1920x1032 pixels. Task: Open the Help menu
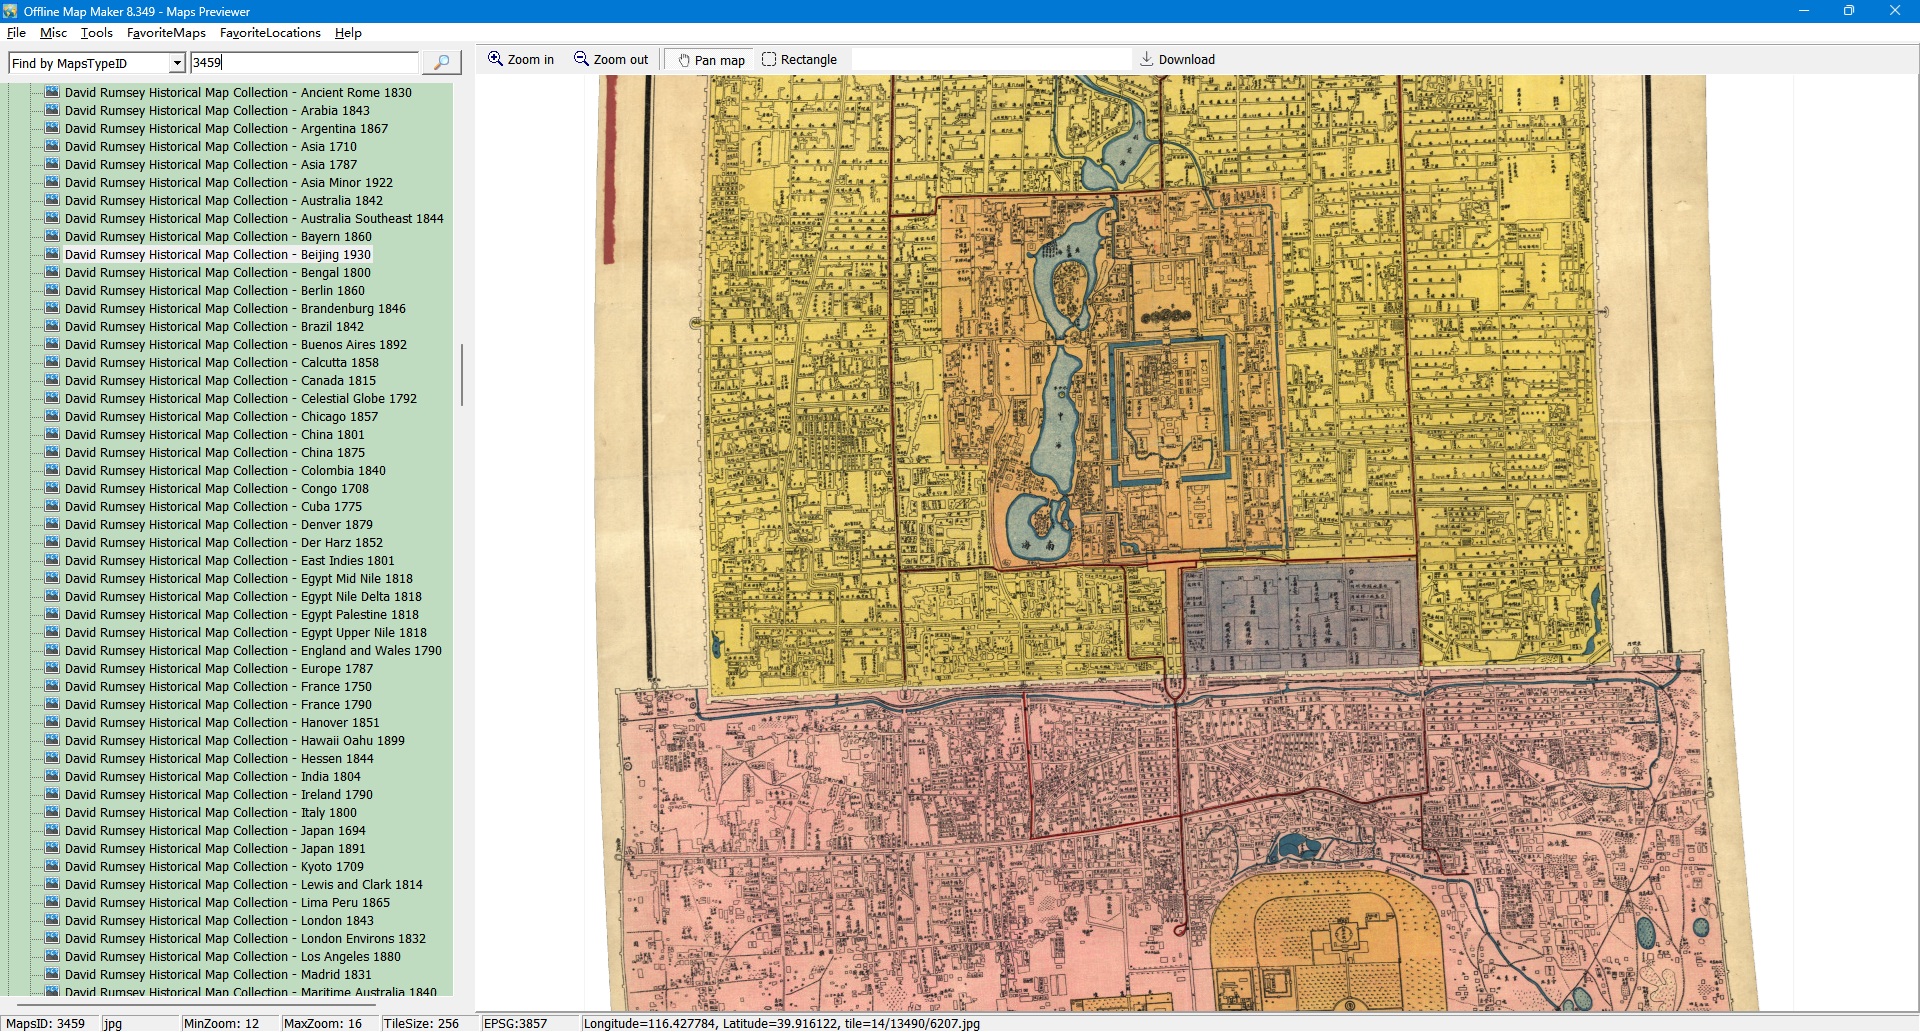(x=348, y=33)
